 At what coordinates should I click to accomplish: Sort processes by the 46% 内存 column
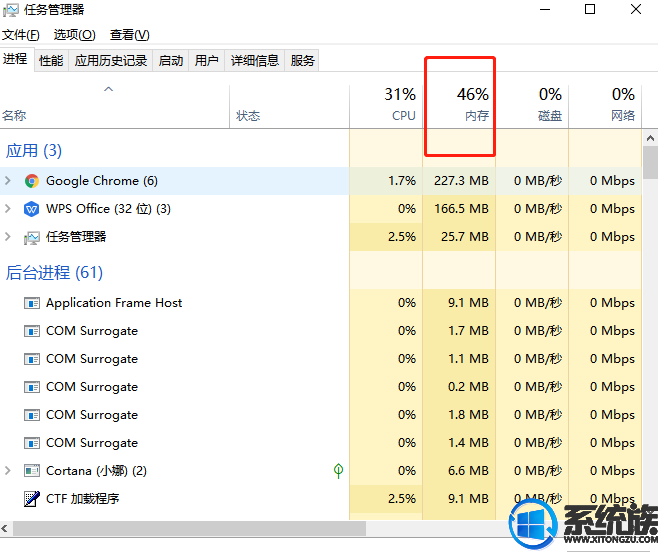pos(459,107)
